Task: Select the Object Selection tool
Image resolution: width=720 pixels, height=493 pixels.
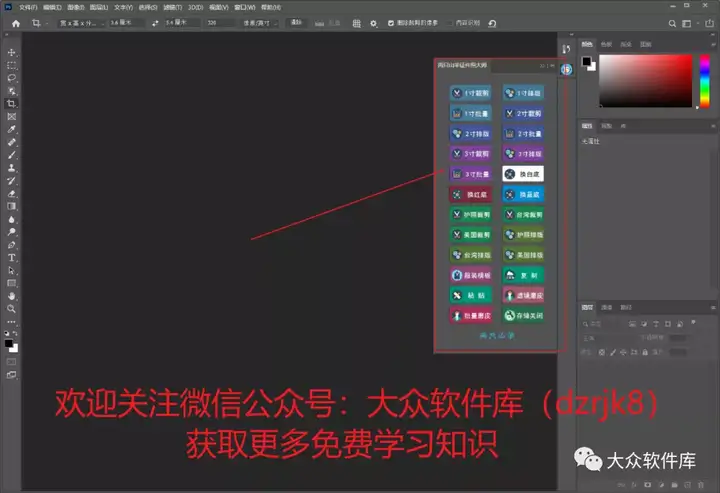Action: [x=11, y=91]
